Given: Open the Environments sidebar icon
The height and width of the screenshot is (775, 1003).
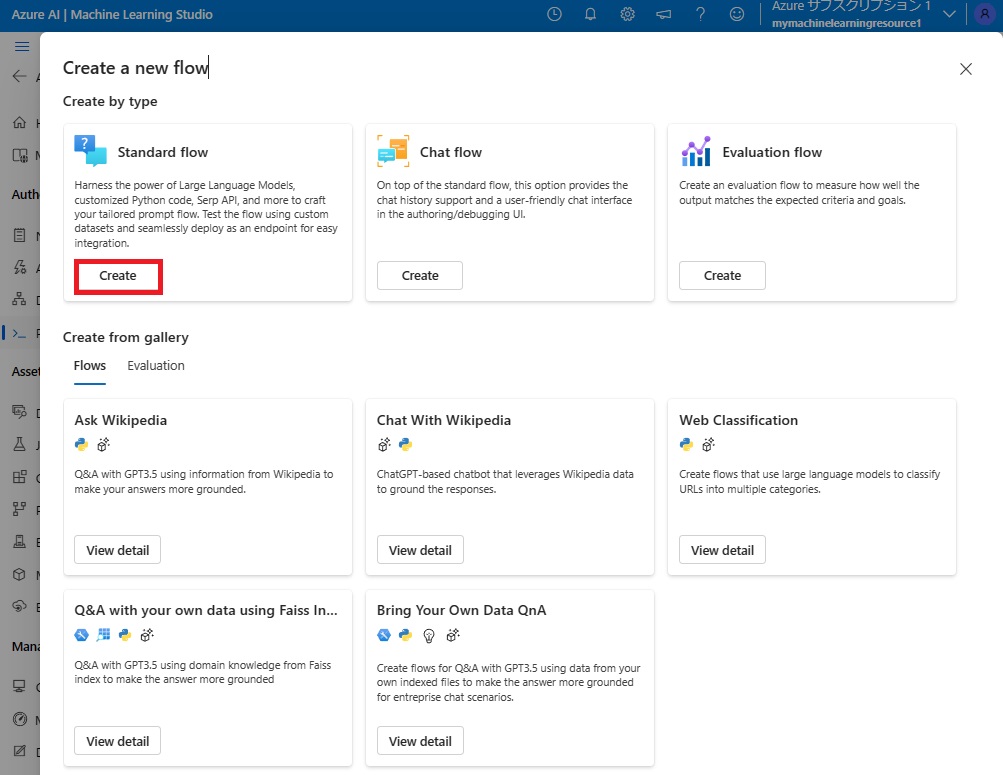Looking at the screenshot, I should (20, 542).
